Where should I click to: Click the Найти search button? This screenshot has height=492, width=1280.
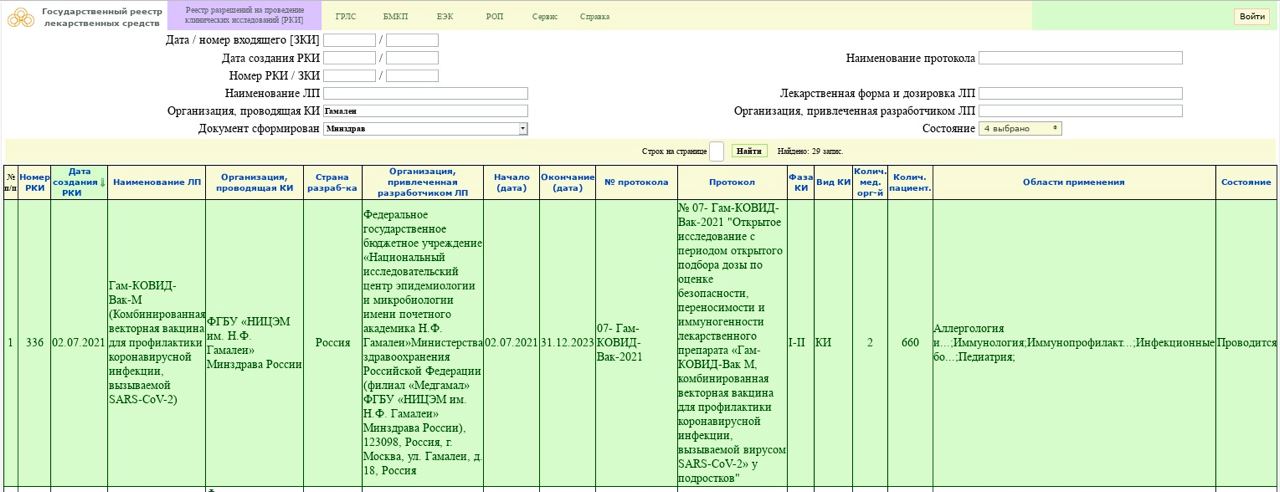(751, 151)
